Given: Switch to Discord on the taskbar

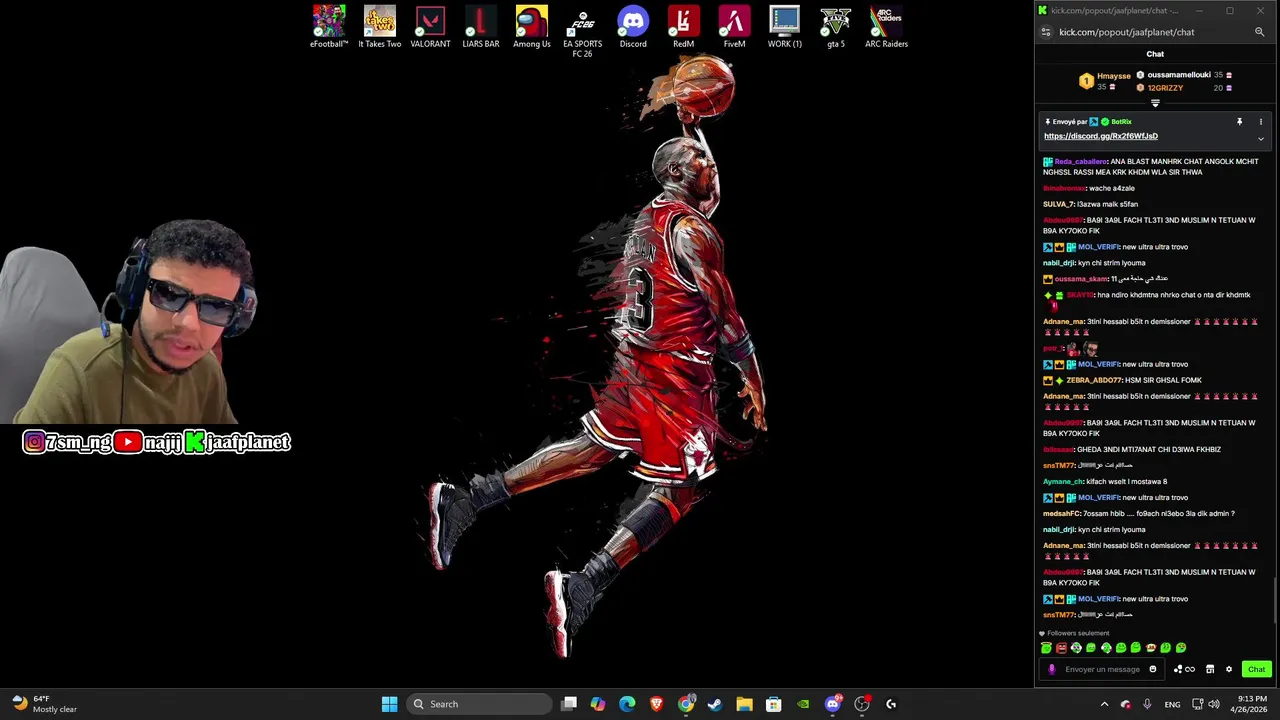Looking at the screenshot, I should [833, 704].
